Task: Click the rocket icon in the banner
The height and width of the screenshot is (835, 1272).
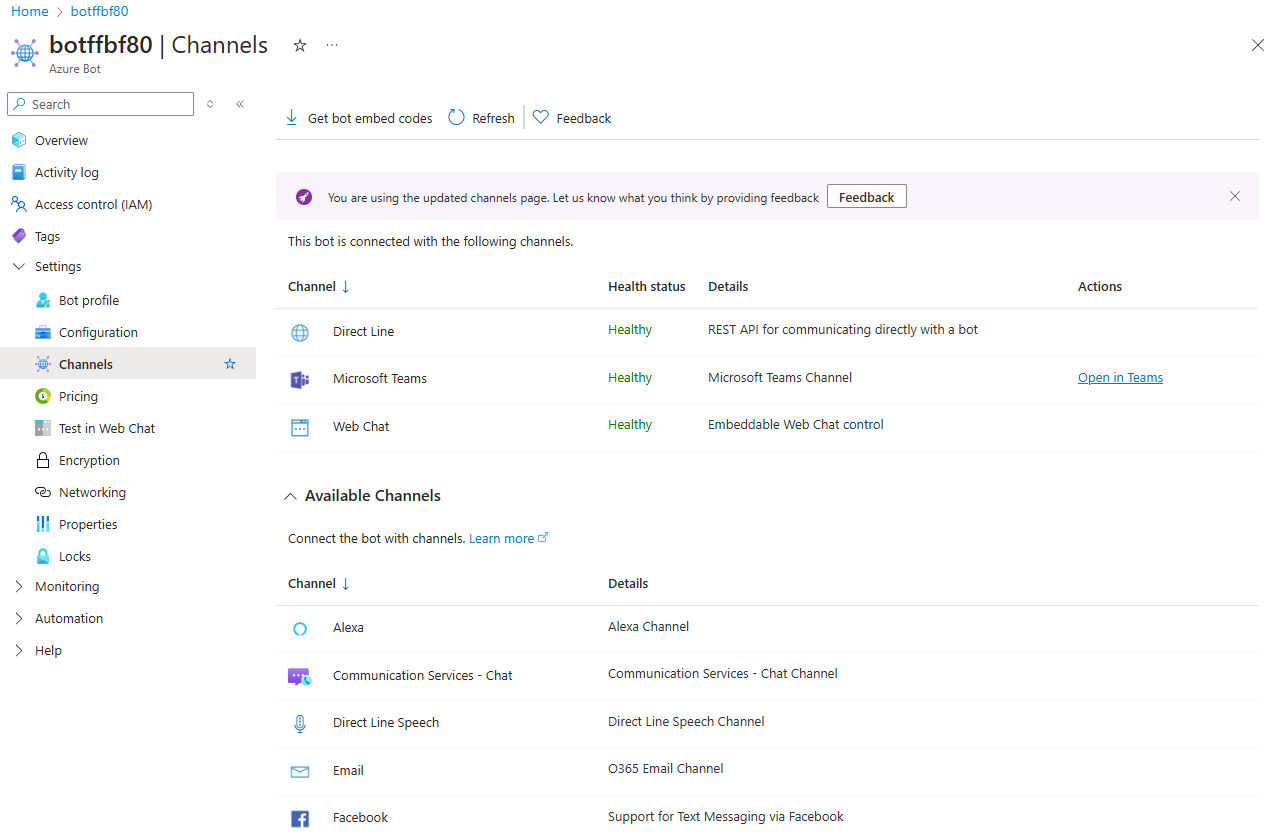Action: pyautogui.click(x=304, y=197)
